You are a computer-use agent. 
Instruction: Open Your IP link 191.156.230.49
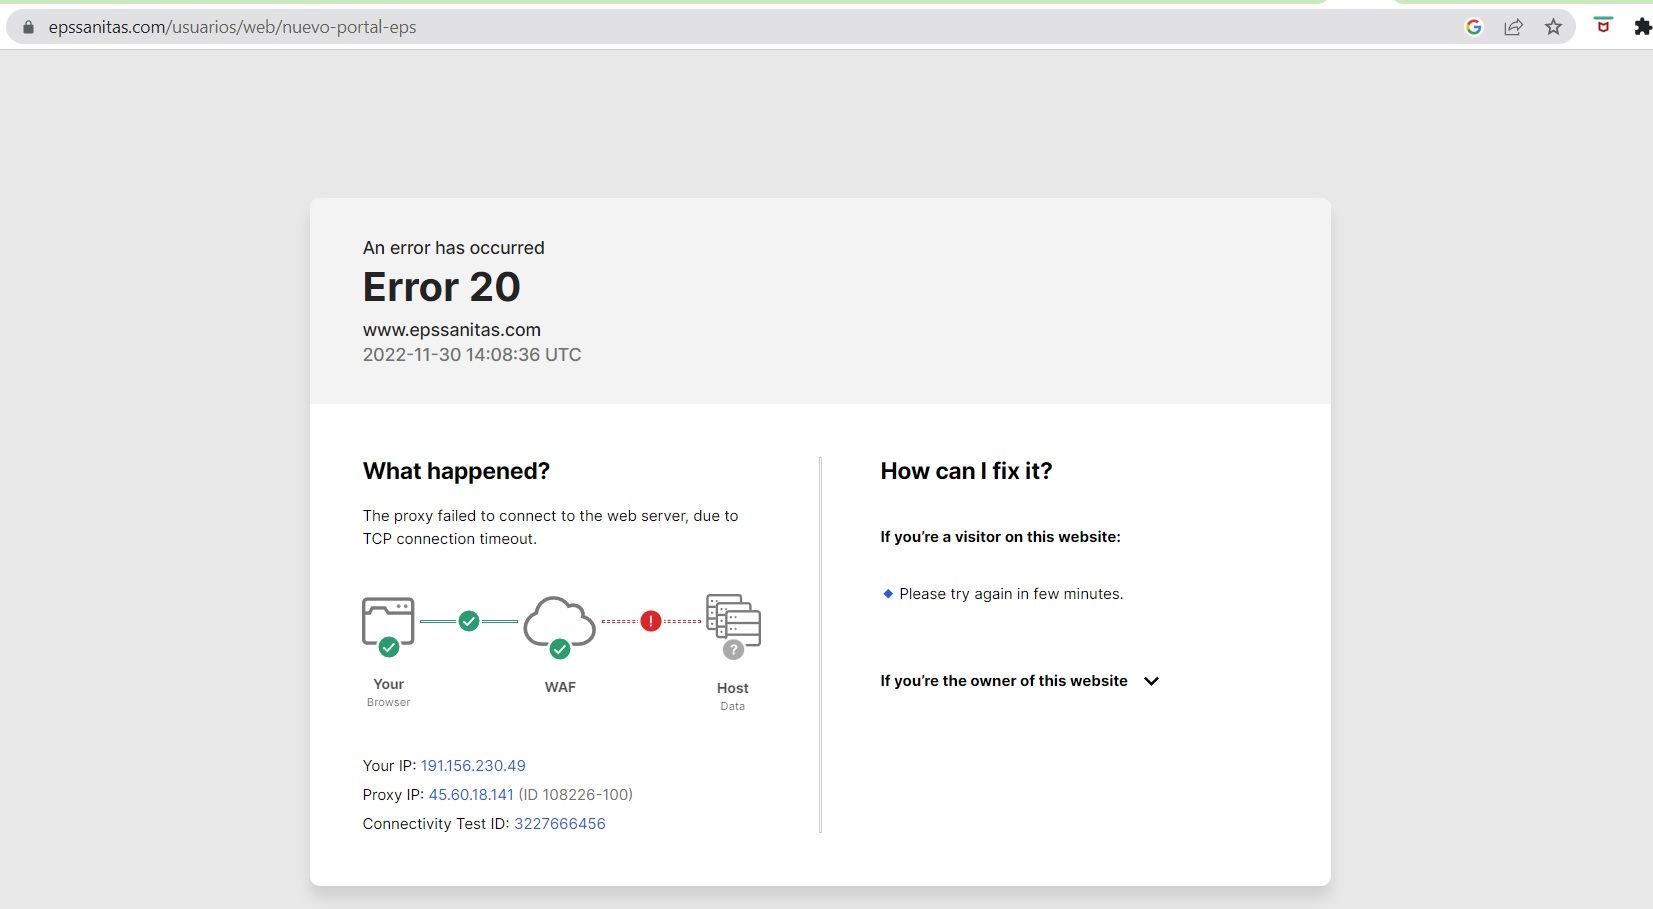tap(473, 766)
